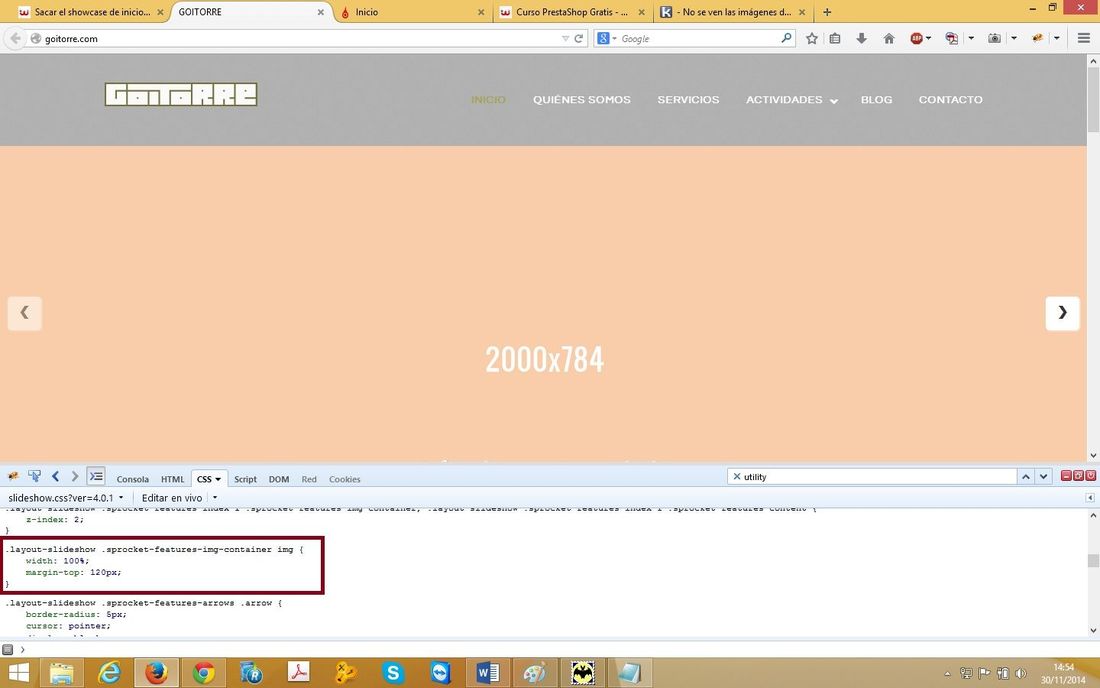
Task: Reload the goitorre.com page
Action: 579,39
